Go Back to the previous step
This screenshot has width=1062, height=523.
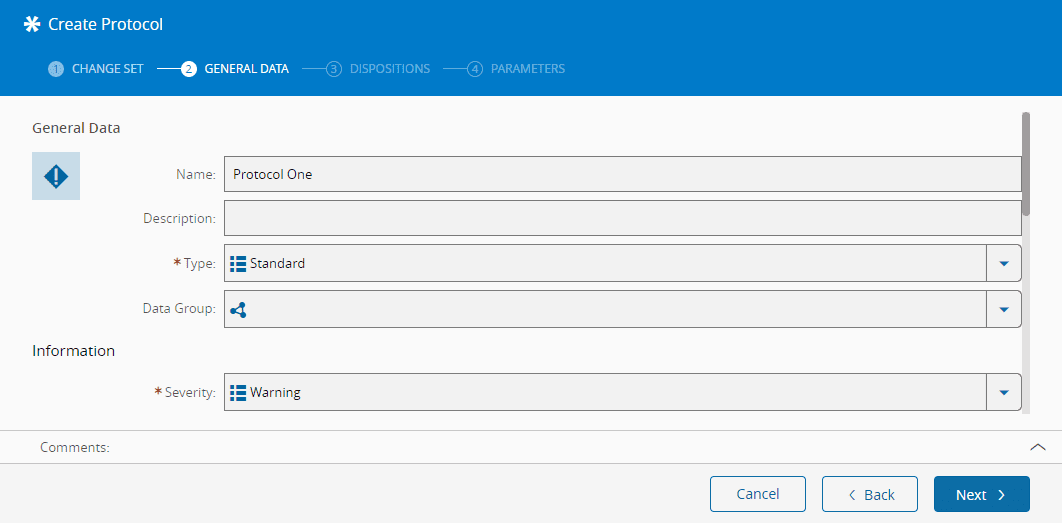click(x=870, y=494)
